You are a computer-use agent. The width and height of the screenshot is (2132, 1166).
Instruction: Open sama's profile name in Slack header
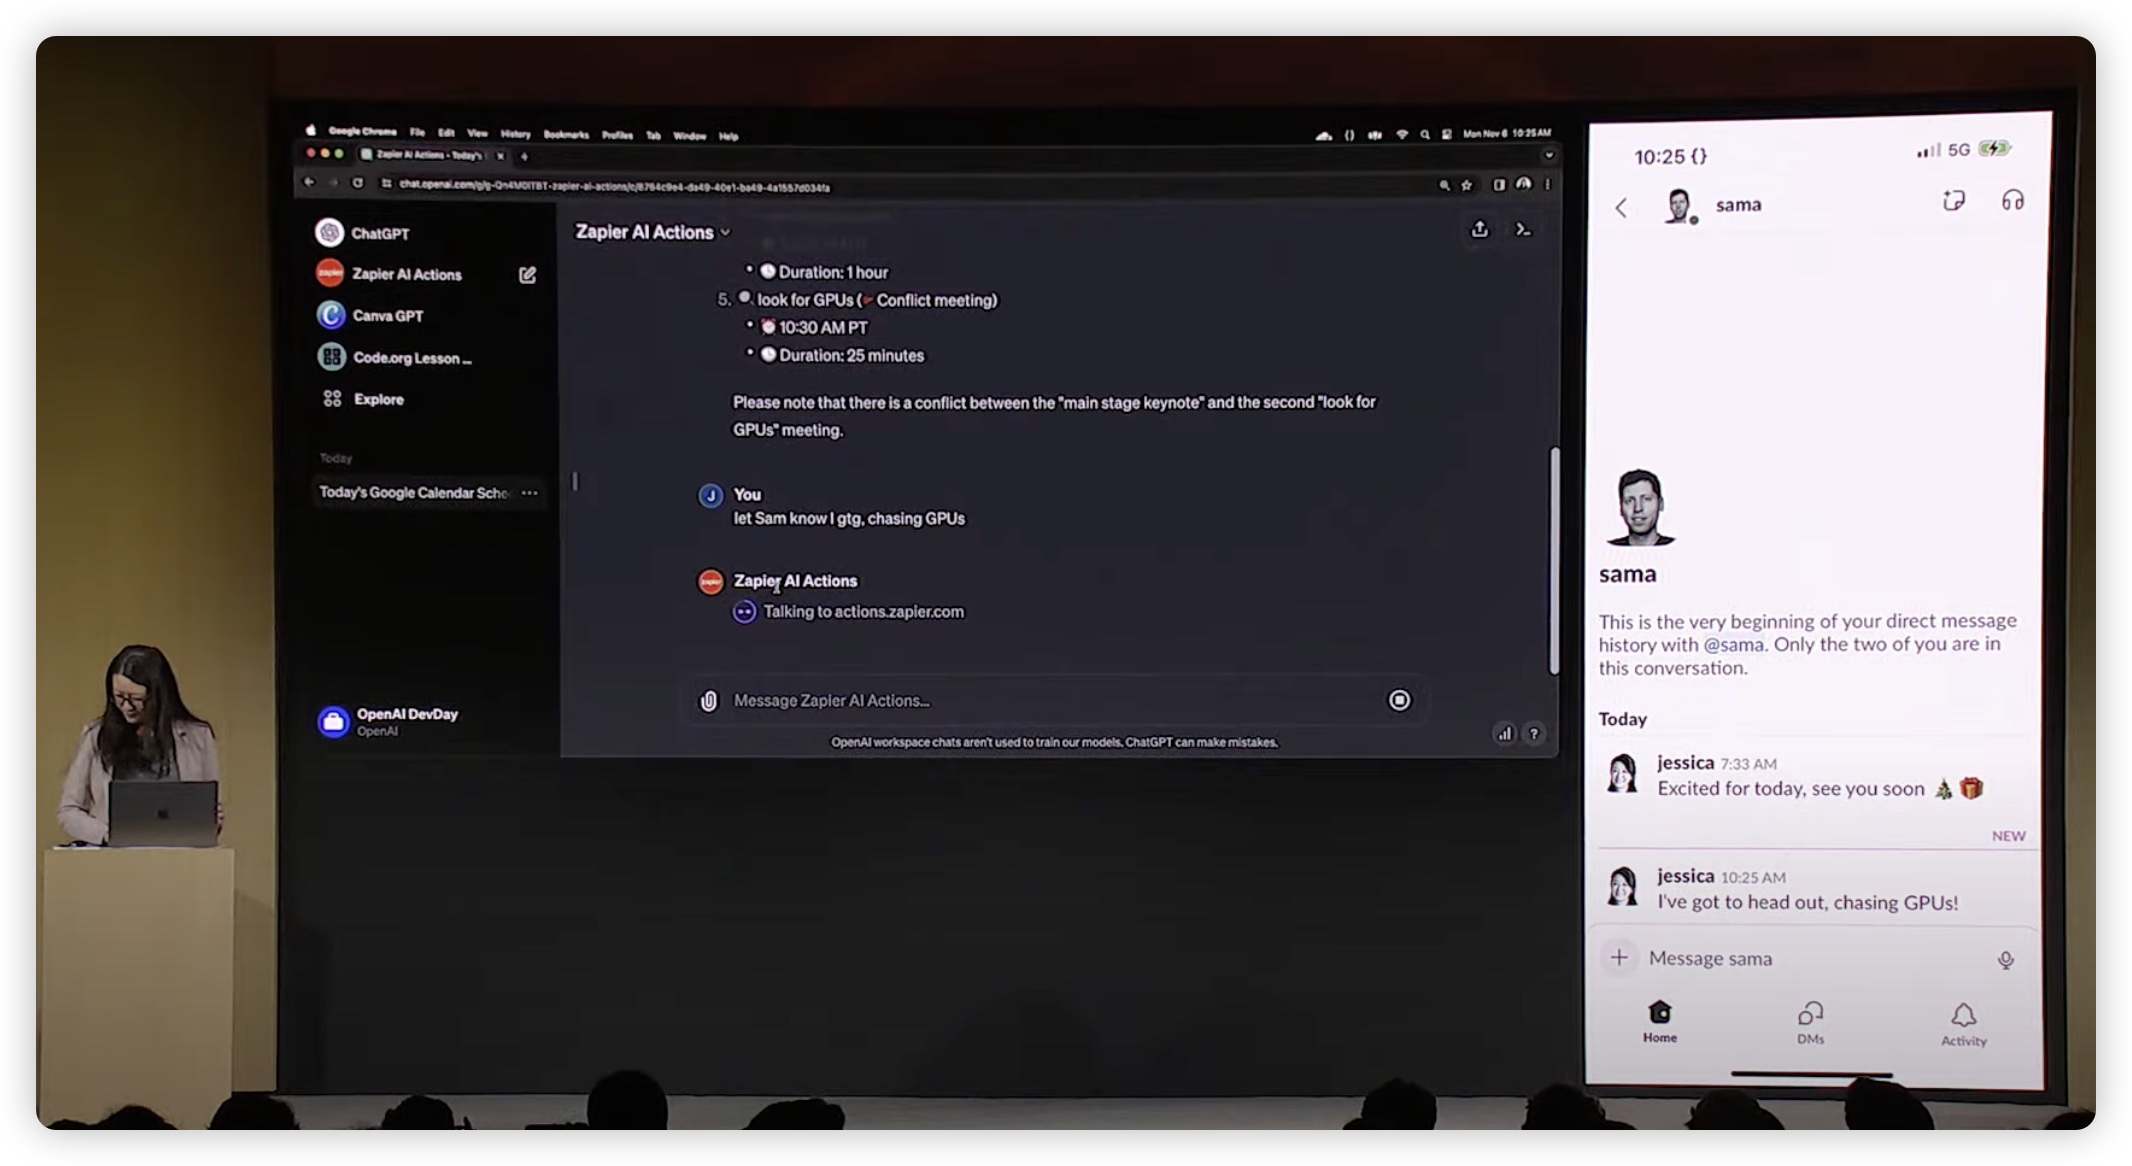[x=1739, y=205]
